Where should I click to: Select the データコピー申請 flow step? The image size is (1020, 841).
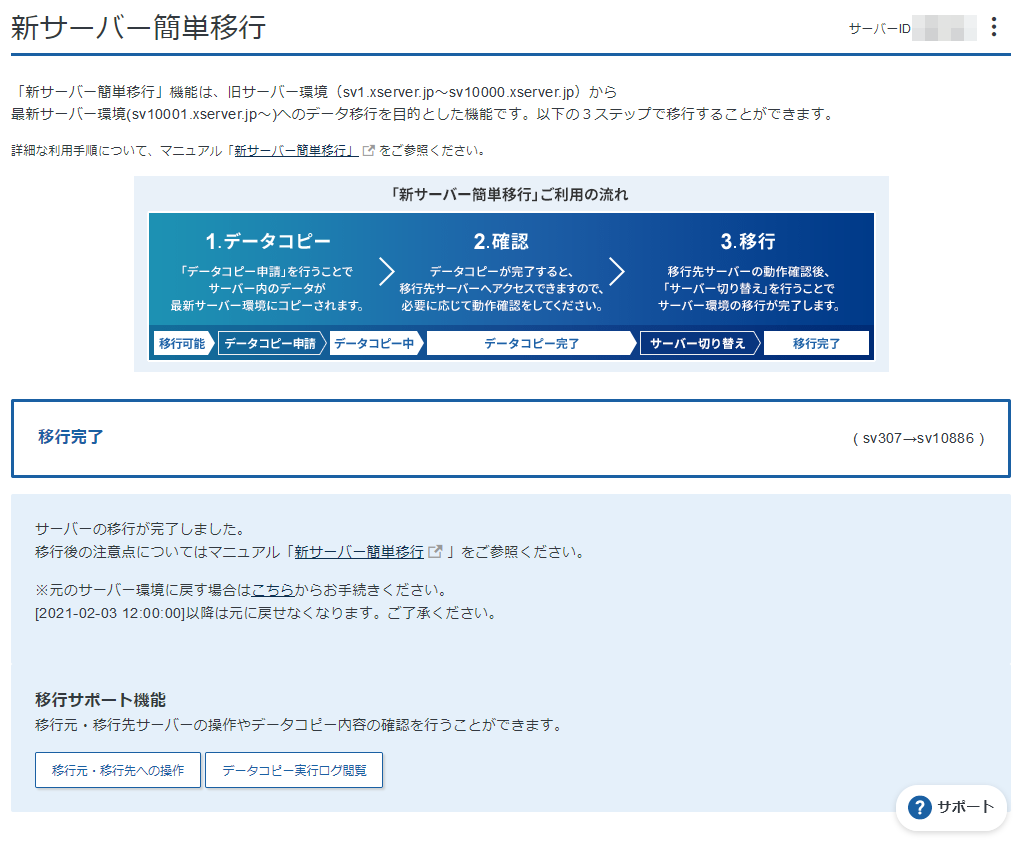pyautogui.click(x=271, y=343)
